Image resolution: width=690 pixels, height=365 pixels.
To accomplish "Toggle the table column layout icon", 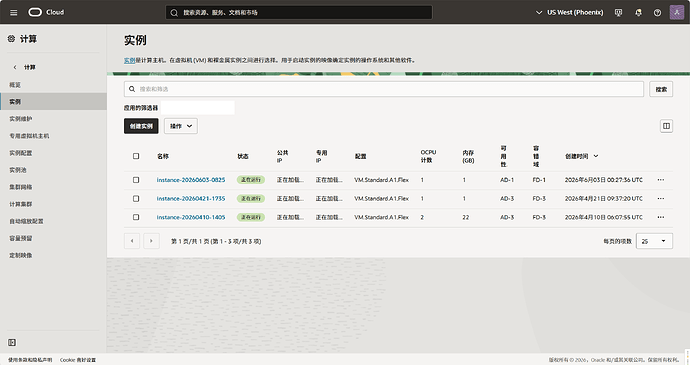I will [x=666, y=126].
